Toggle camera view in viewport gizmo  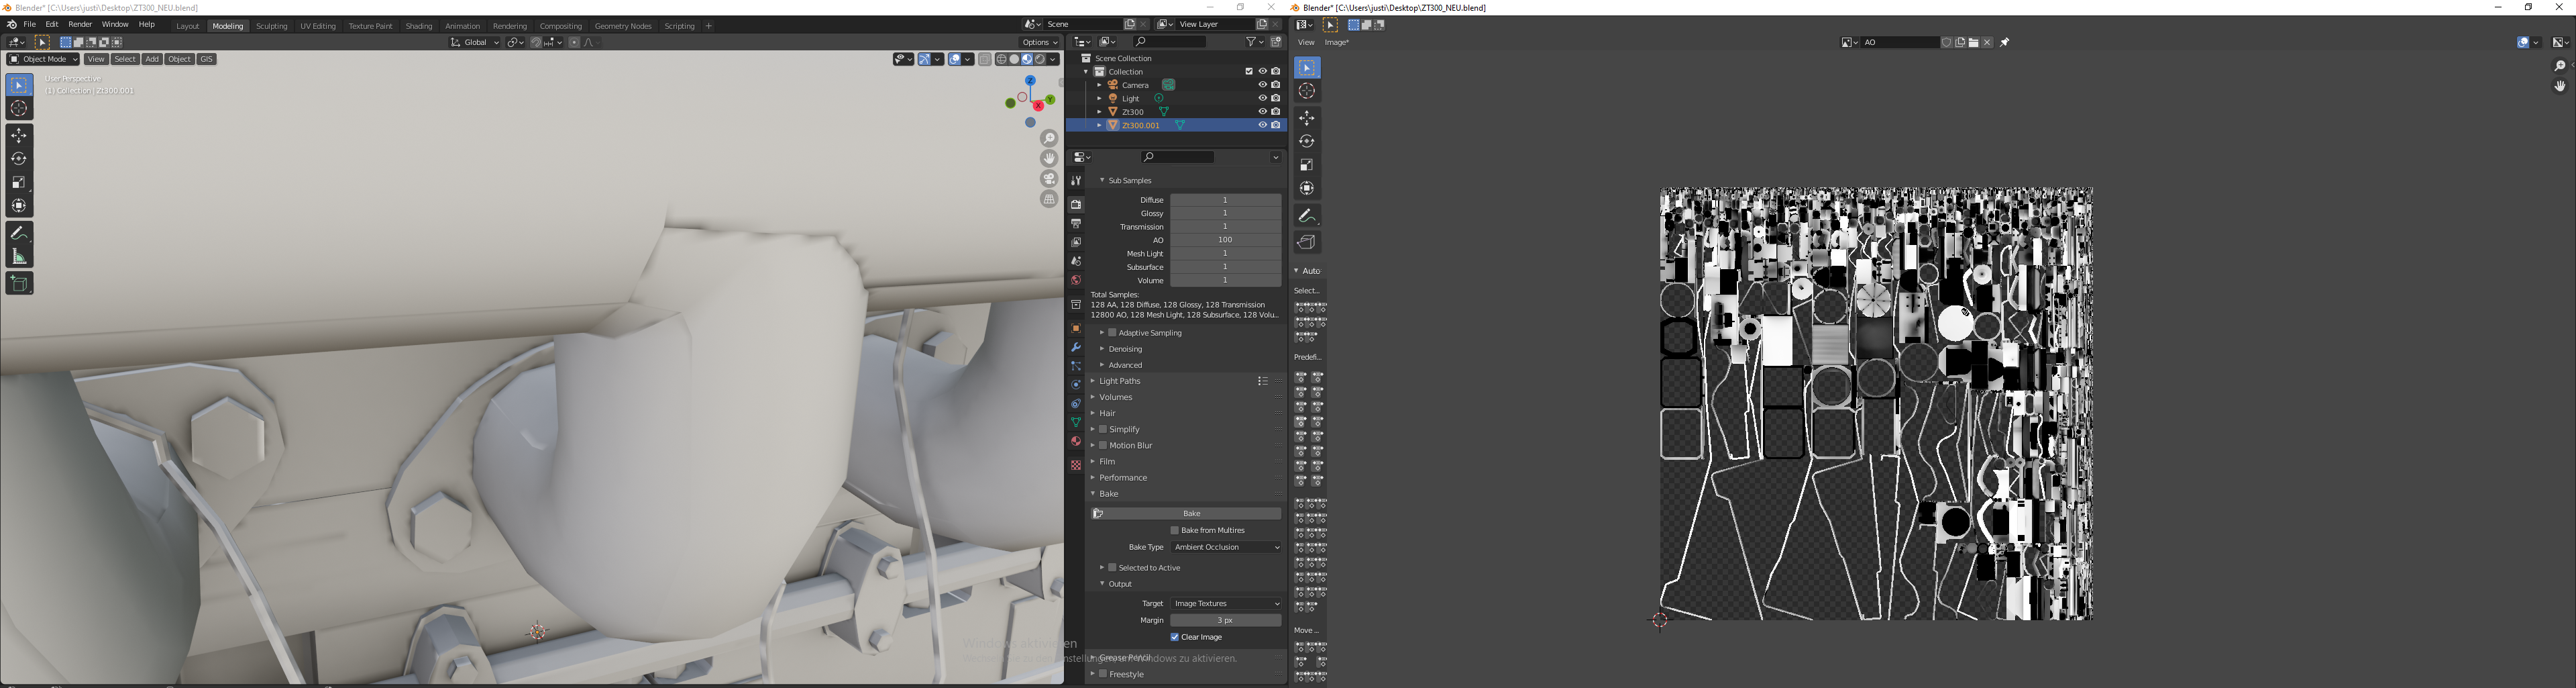1049,179
